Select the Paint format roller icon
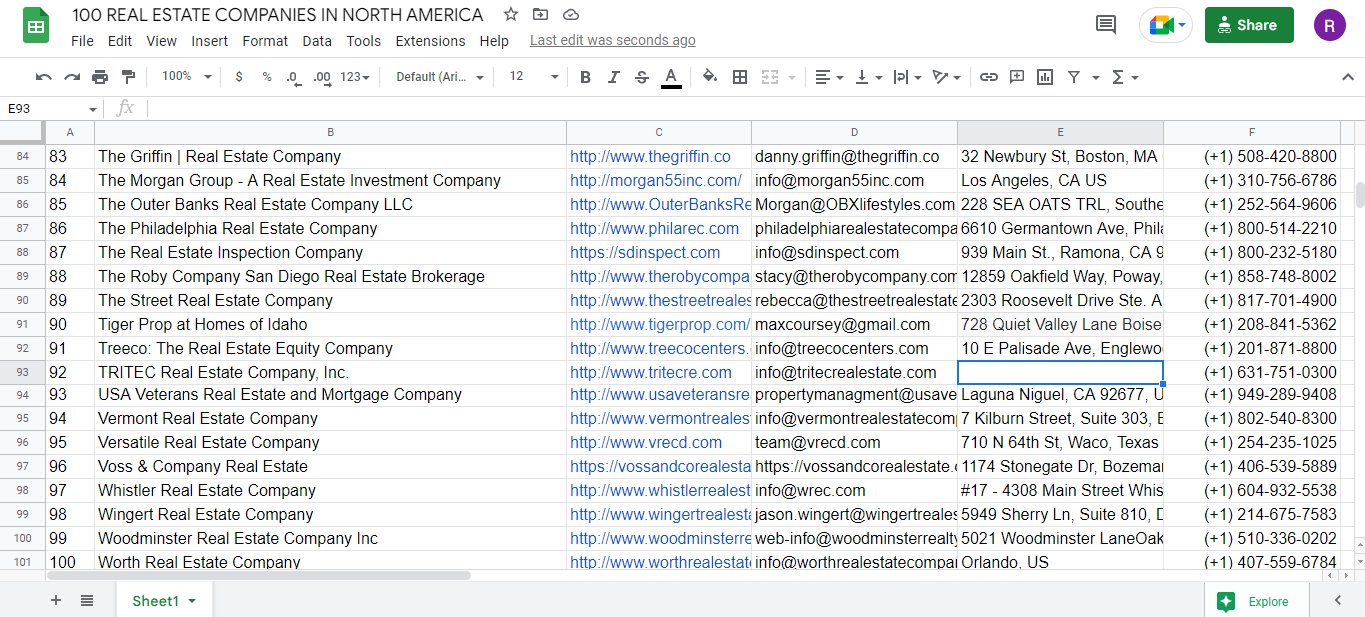The image size is (1365, 617). (x=128, y=77)
